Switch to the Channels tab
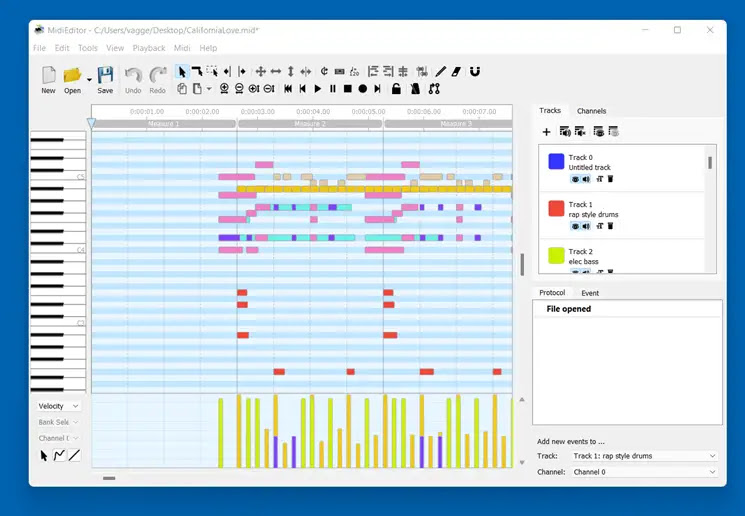745x516 pixels. coord(592,111)
